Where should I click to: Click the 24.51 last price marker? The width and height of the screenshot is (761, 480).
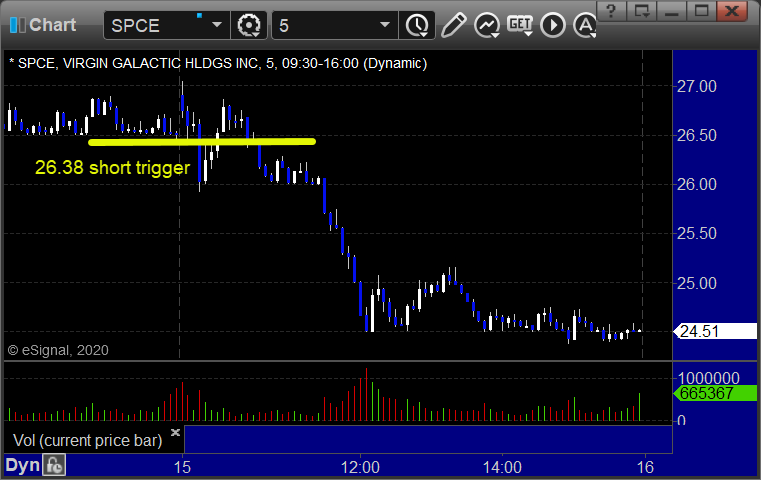point(715,331)
